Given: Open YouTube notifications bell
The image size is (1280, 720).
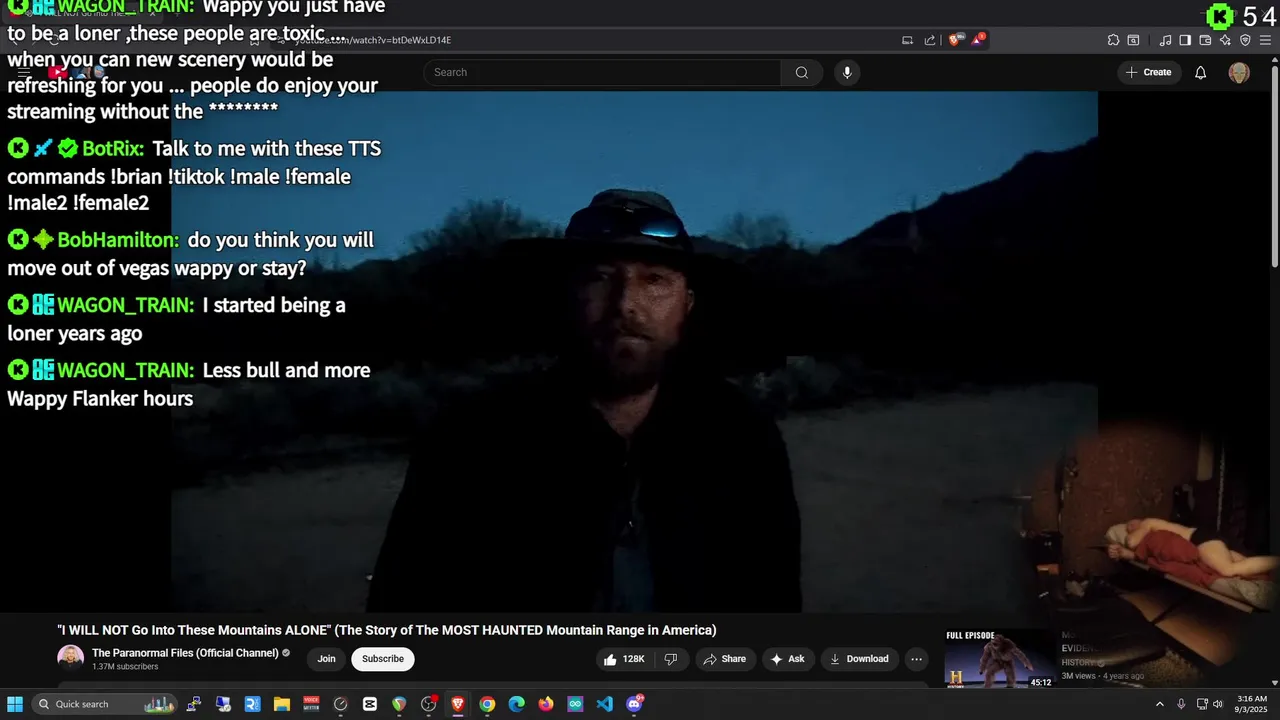Looking at the screenshot, I should click(x=1201, y=72).
